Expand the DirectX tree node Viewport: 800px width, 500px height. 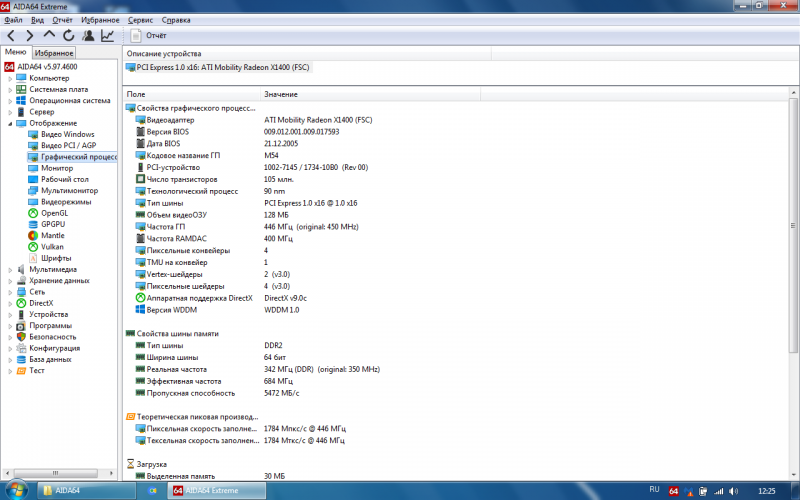(x=10, y=303)
